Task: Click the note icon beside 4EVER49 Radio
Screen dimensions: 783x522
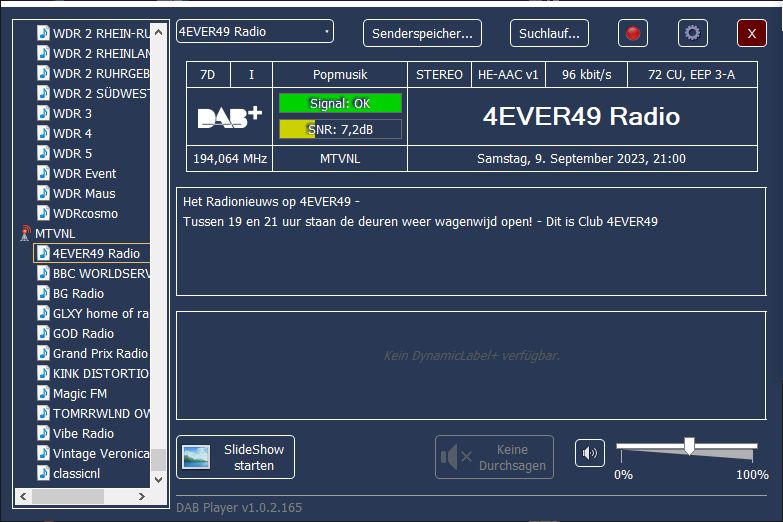Action: coord(43,253)
